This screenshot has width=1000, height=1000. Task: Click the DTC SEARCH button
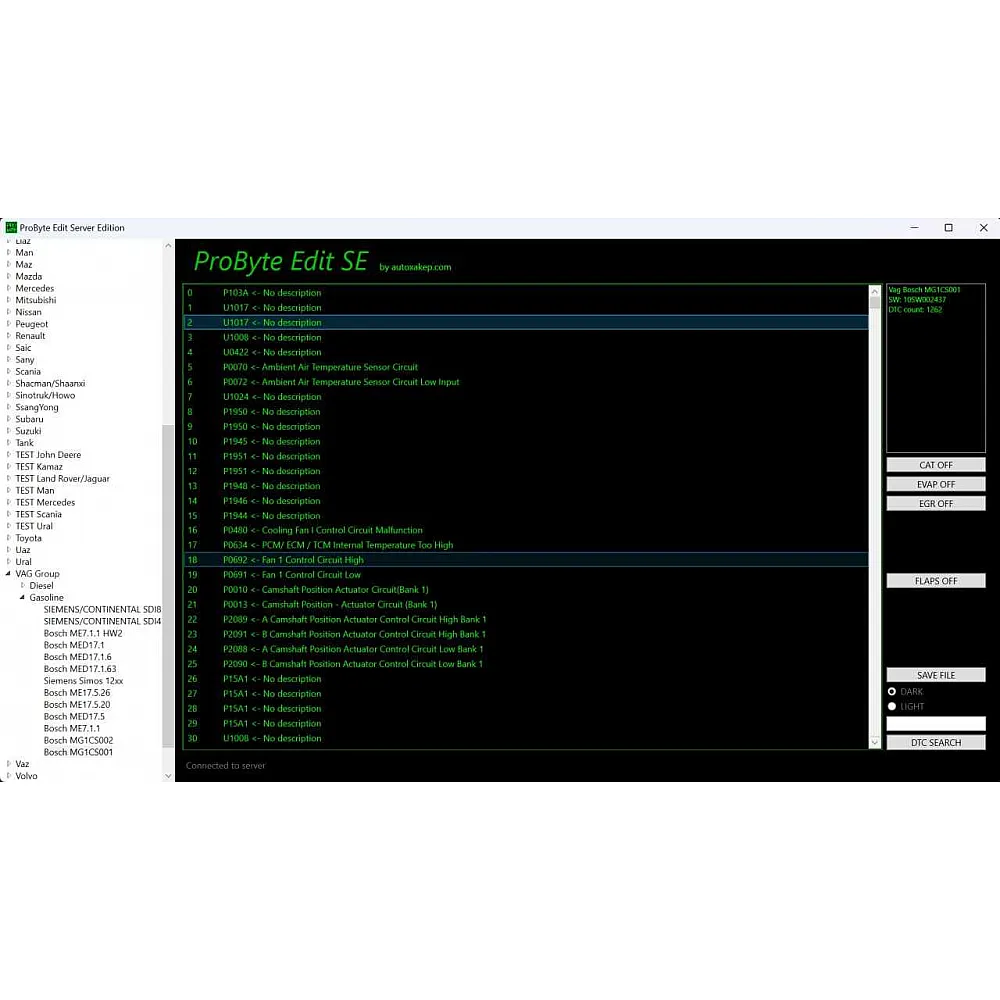(935, 743)
